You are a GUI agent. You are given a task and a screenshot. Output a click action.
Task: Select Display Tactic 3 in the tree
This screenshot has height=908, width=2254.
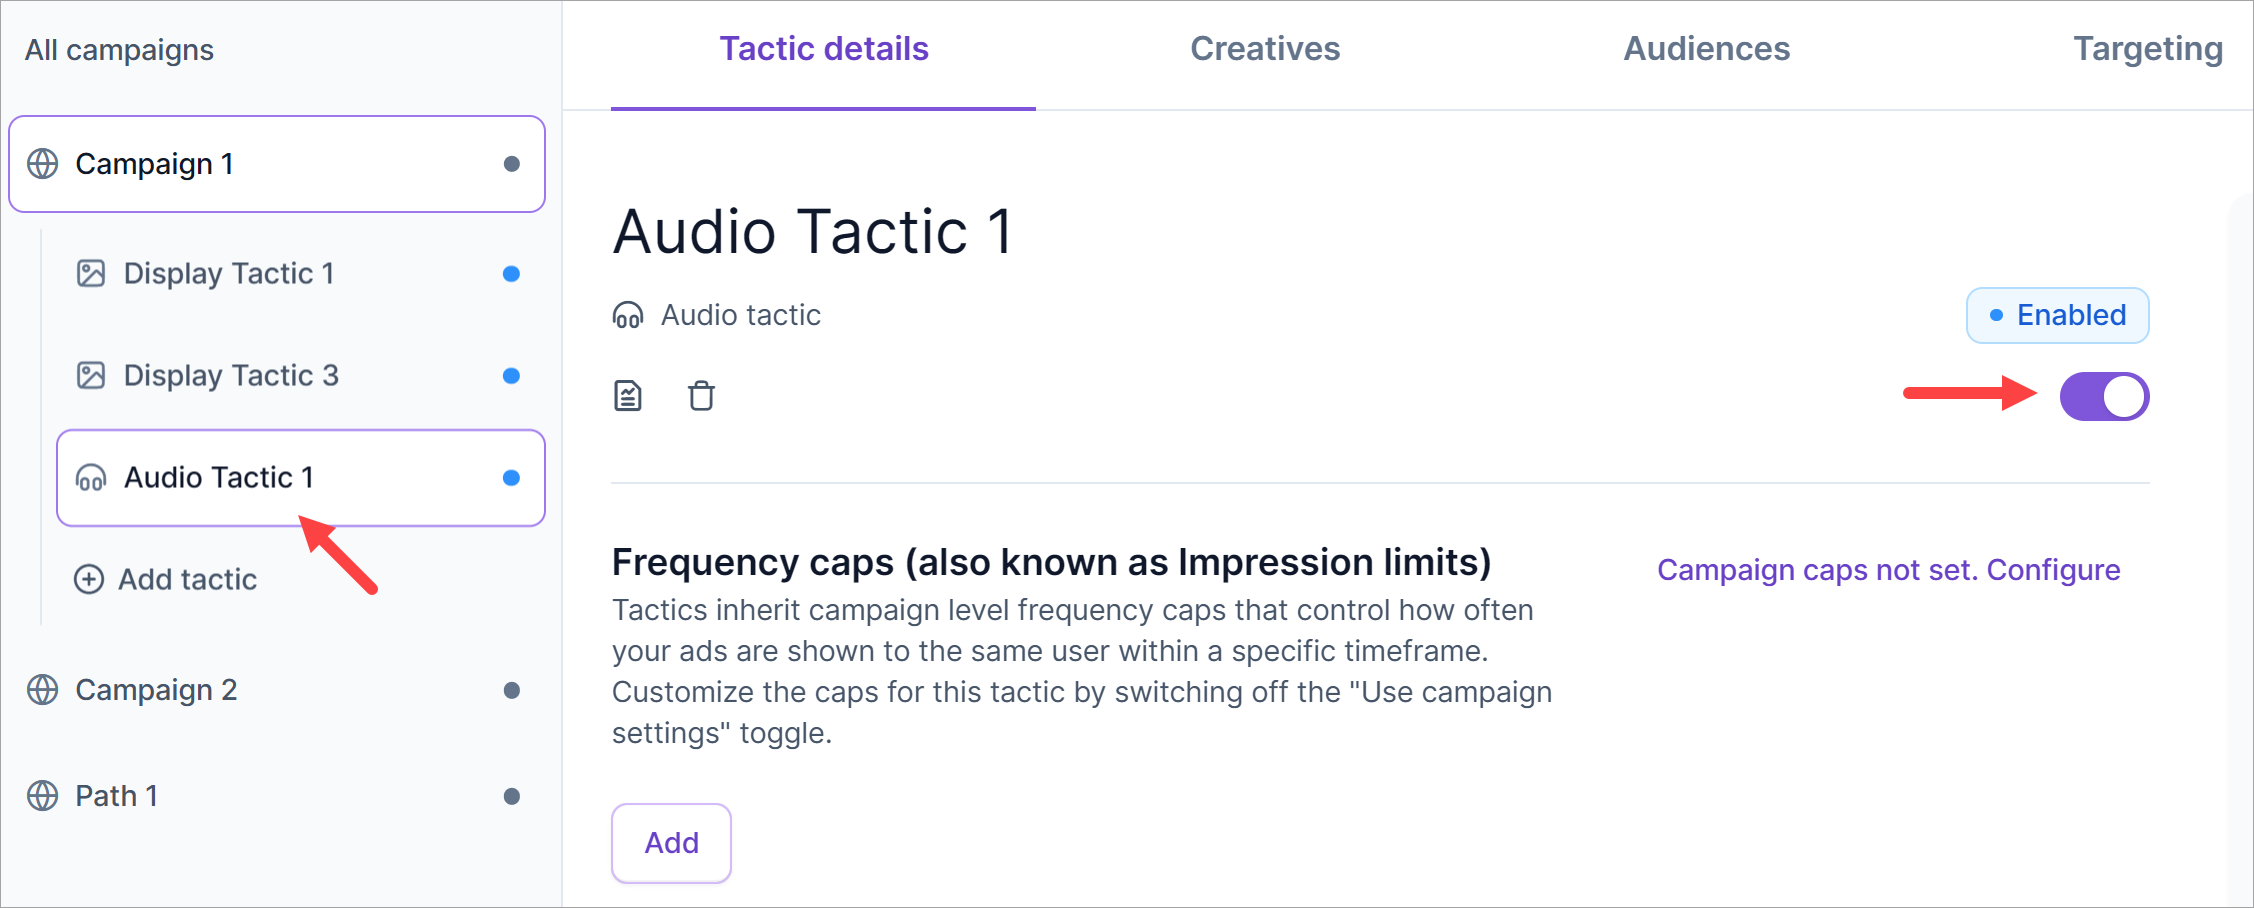click(x=231, y=376)
